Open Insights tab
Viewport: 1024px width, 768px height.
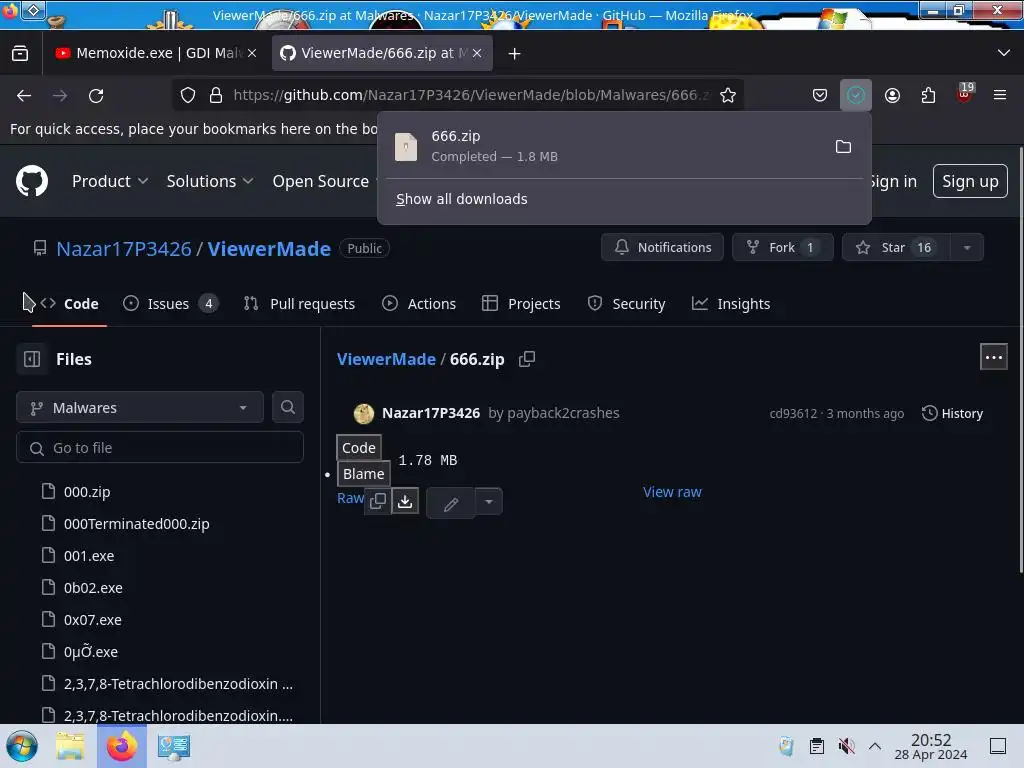coord(731,304)
